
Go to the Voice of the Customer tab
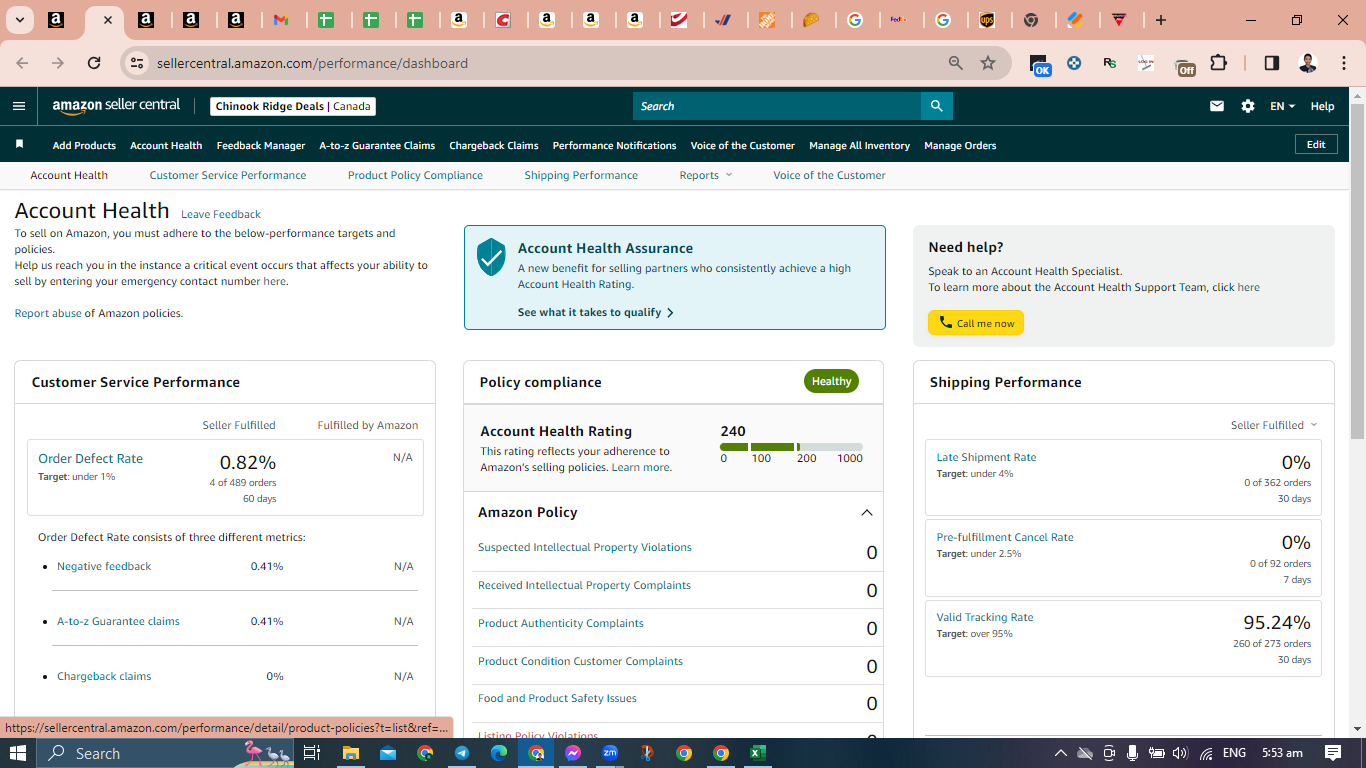(x=829, y=175)
